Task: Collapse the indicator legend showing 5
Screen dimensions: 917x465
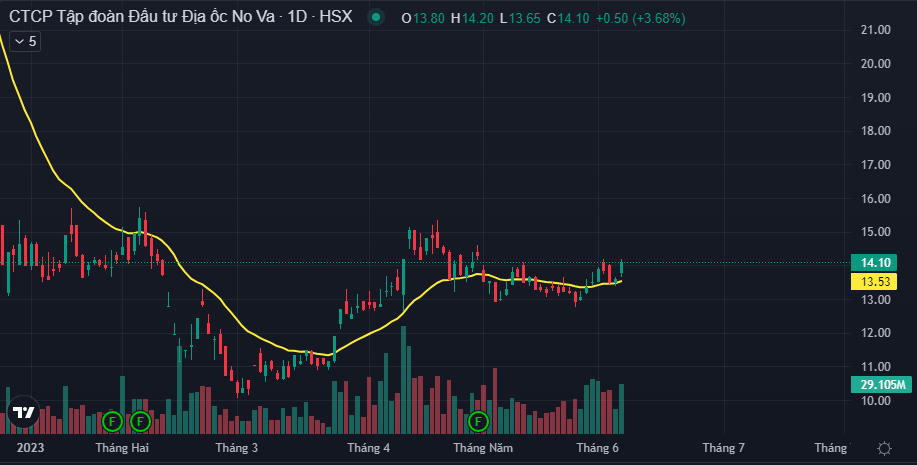Action: [25, 42]
